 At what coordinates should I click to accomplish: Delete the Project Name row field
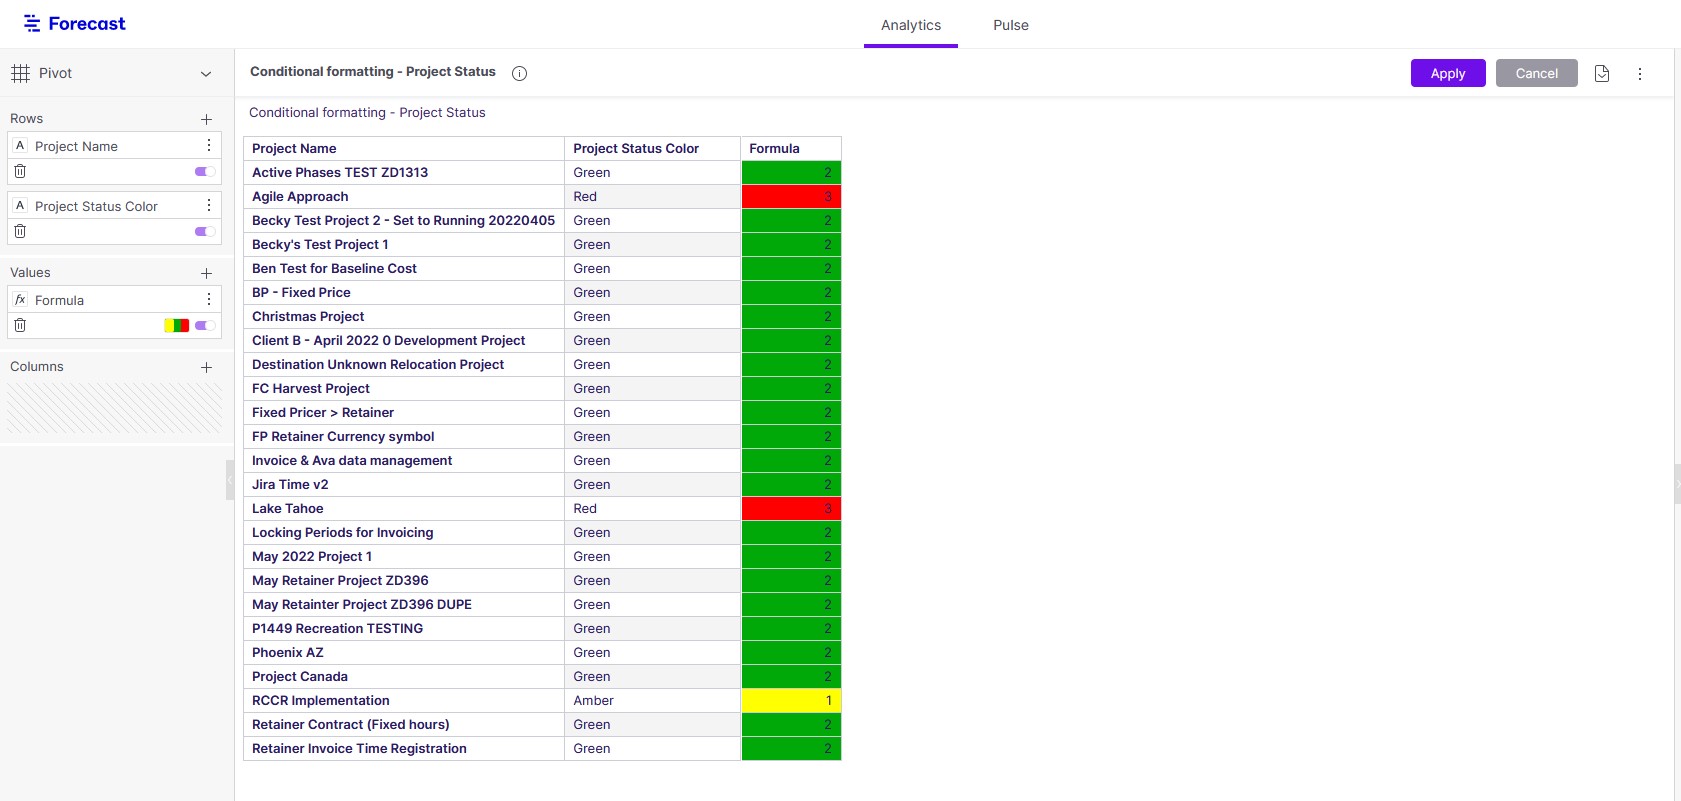pos(20,172)
